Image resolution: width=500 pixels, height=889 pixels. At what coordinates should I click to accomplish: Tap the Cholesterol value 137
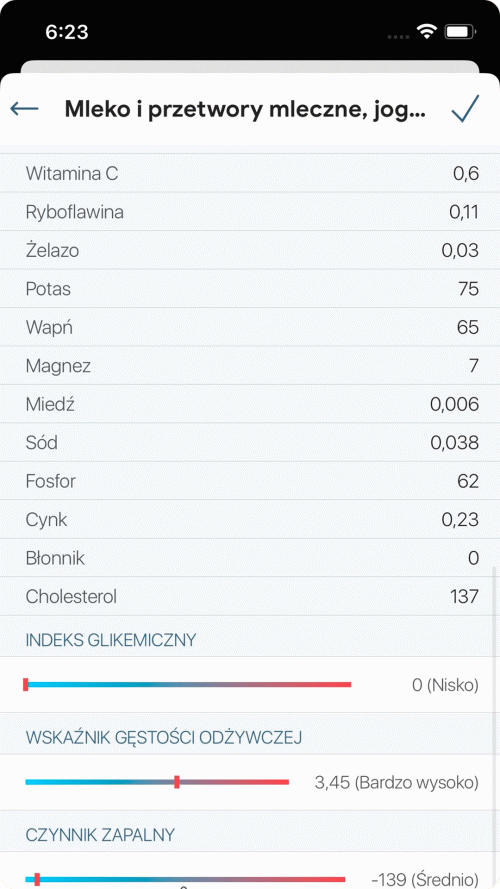(x=463, y=596)
